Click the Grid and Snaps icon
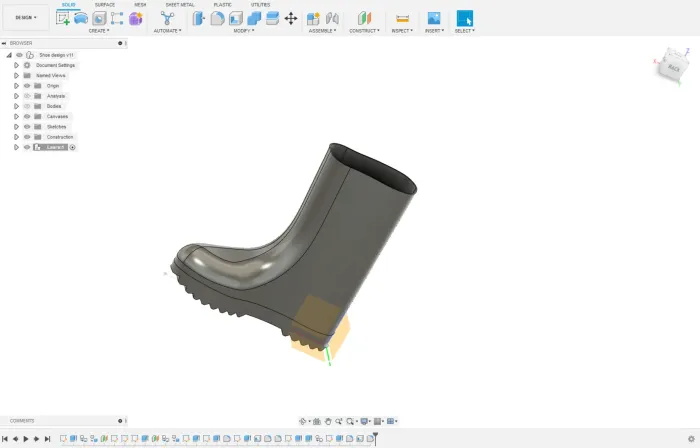 378,421
